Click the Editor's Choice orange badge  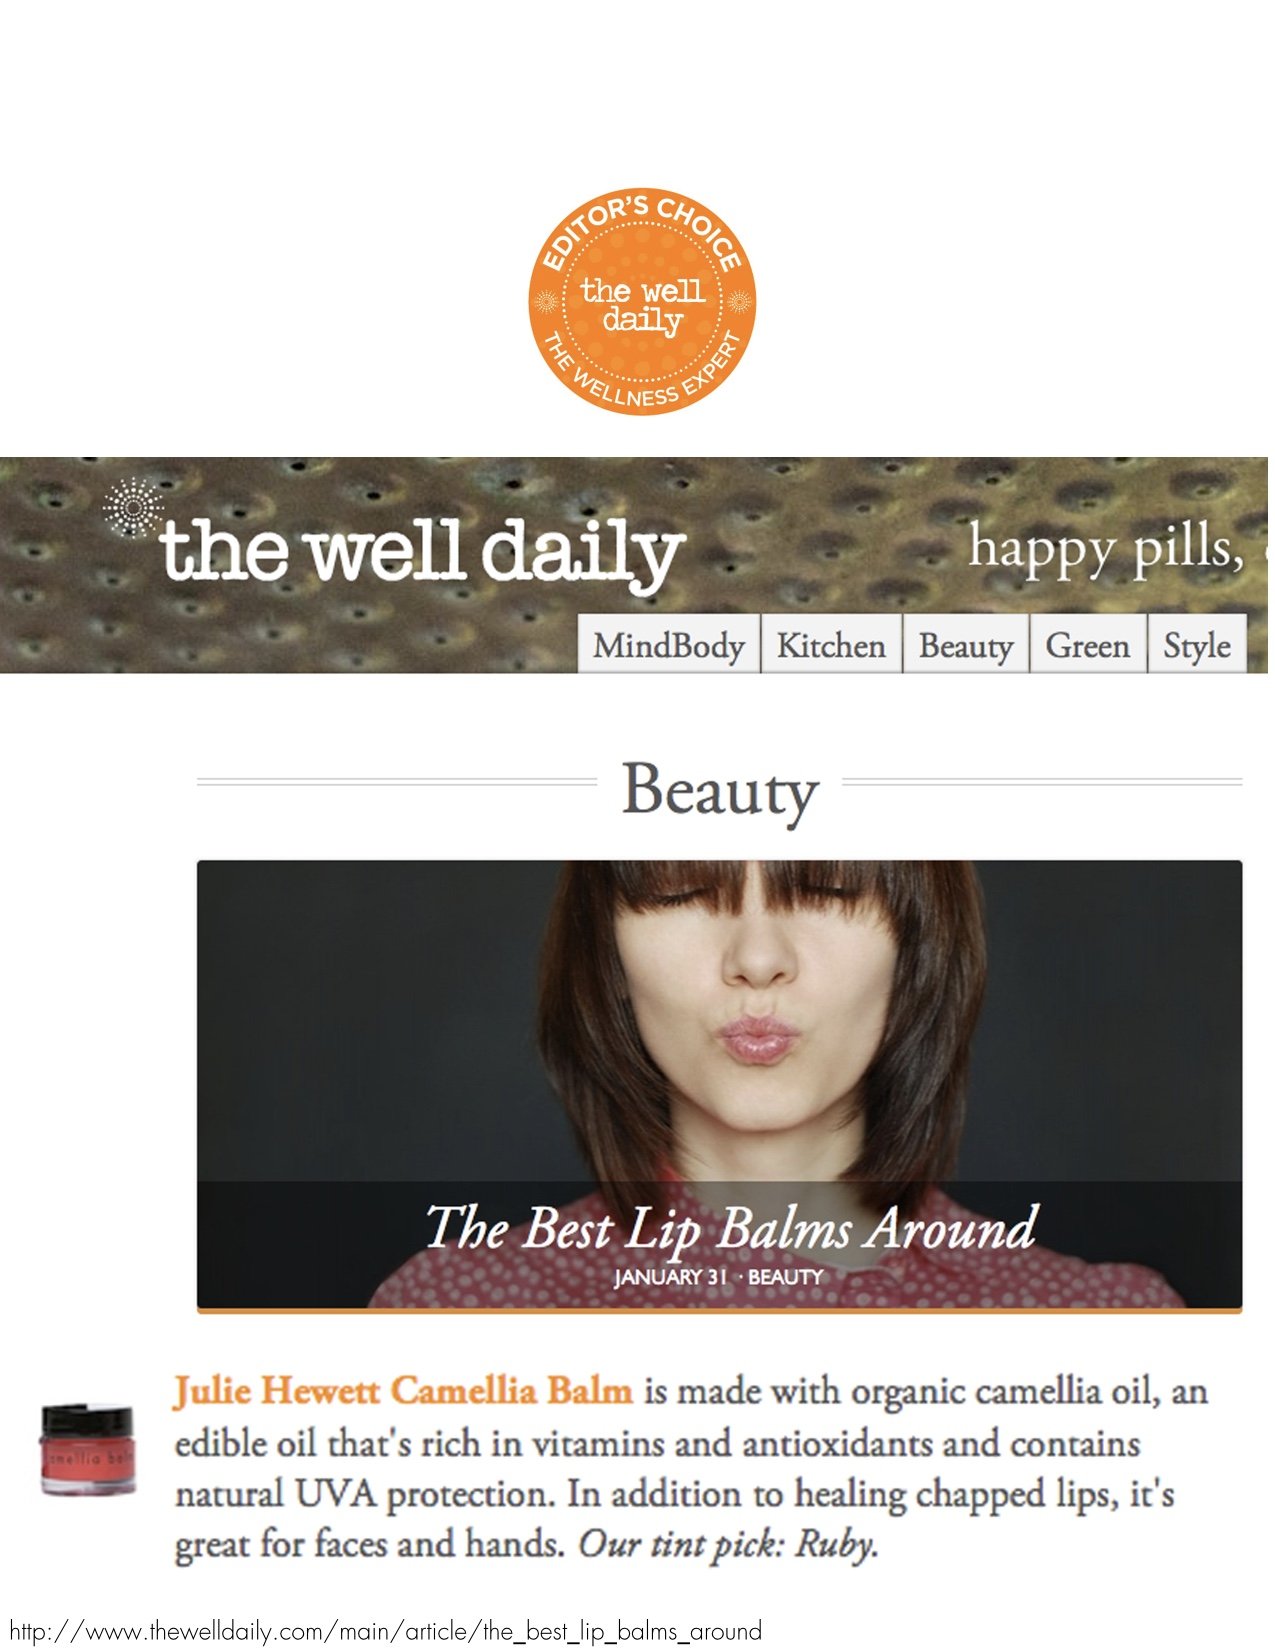pos(641,301)
